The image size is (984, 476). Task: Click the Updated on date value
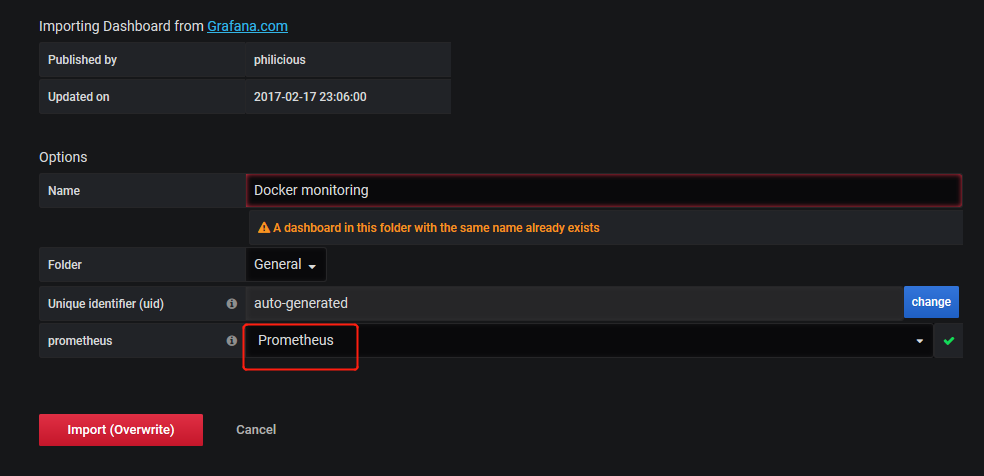point(310,97)
